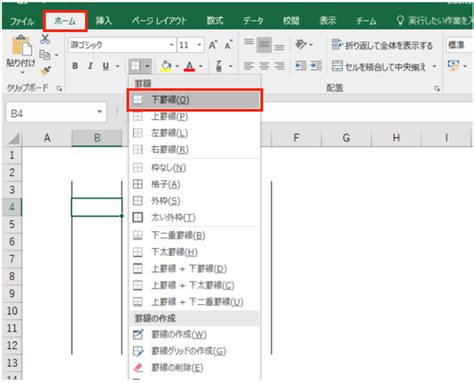Click the tell-me search box (実行したい作業)

pyautogui.click(x=435, y=21)
